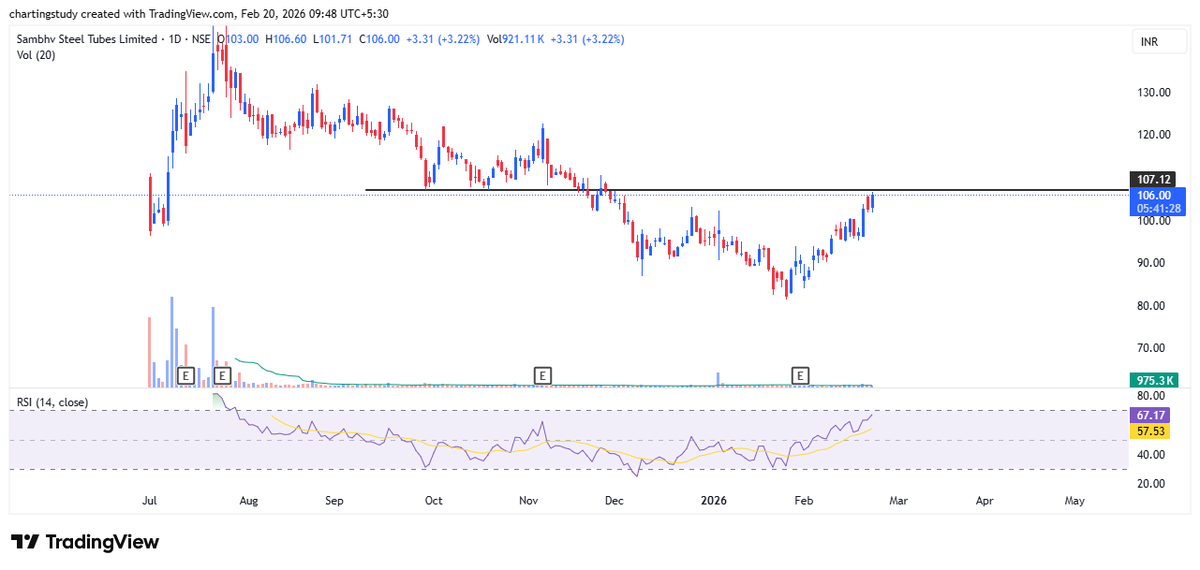Click the earnings E marker above Nov

pyautogui.click(x=543, y=375)
